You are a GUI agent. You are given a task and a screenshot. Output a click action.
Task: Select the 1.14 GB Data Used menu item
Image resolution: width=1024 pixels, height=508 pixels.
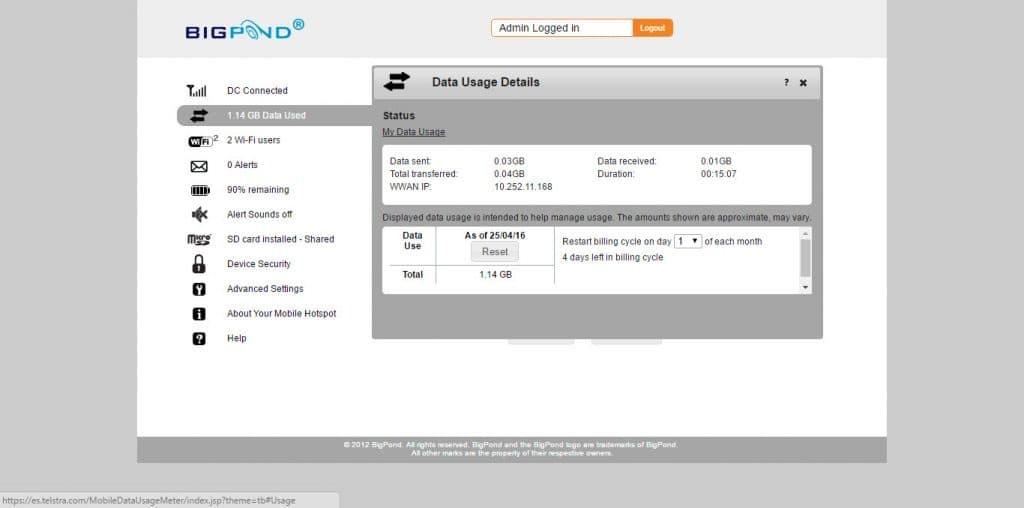tap(266, 116)
